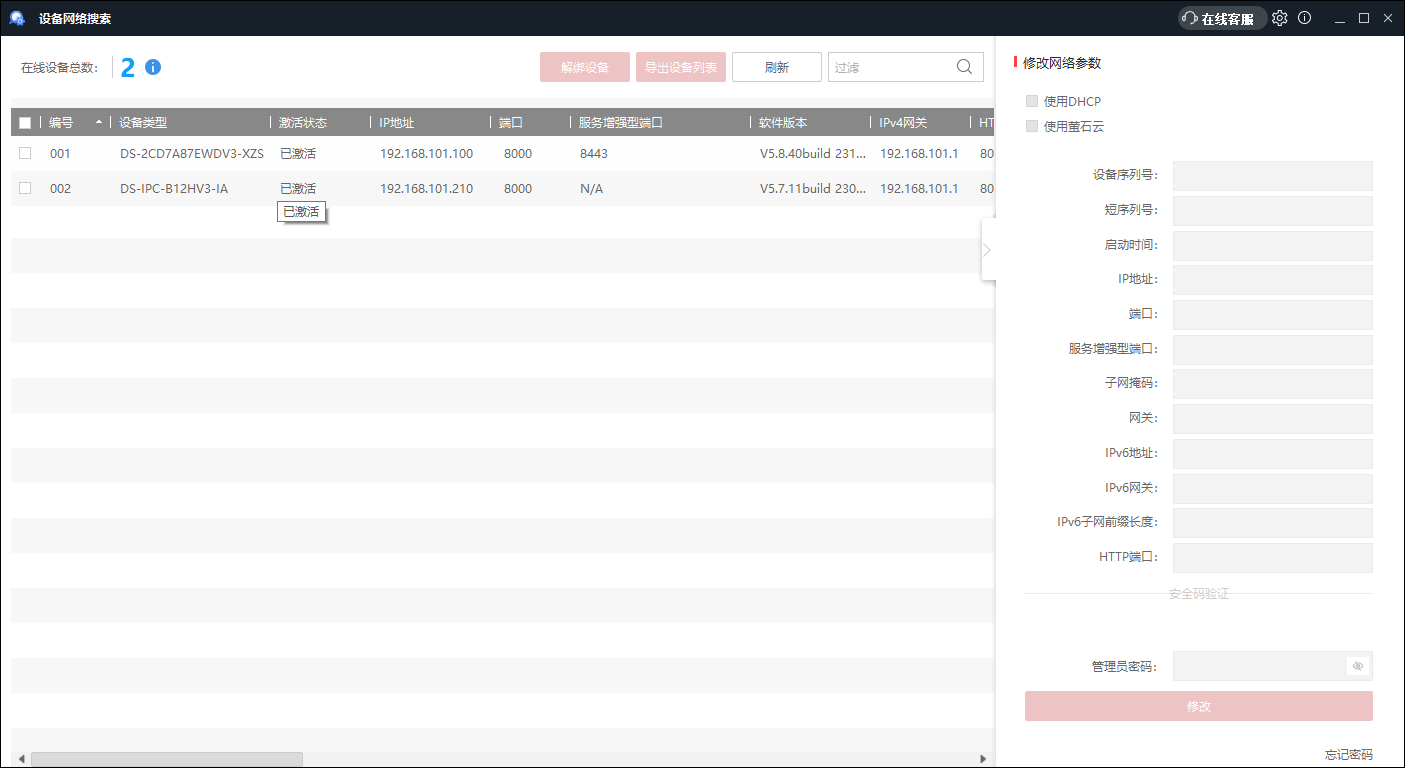The height and width of the screenshot is (768, 1405).
Task: Select checkbox for device 001
Action: point(25,153)
